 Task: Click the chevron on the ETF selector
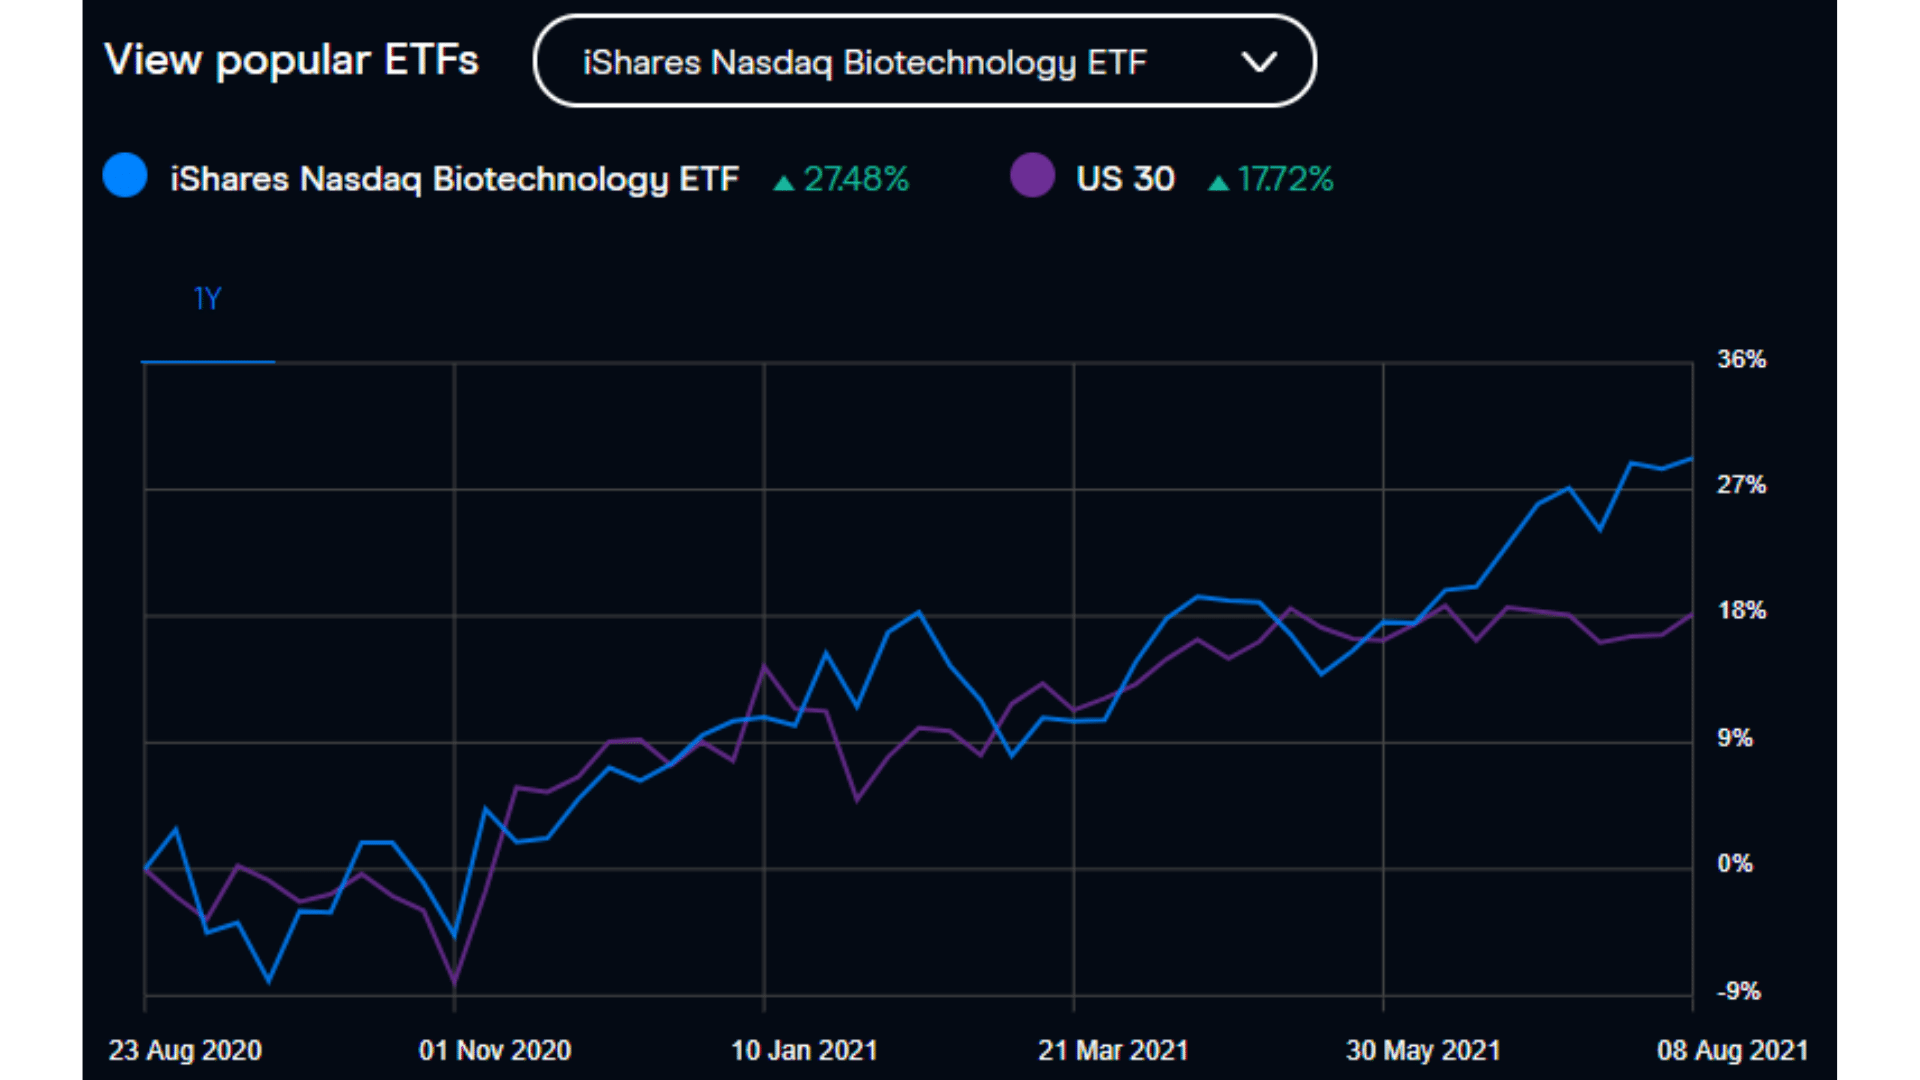point(1260,61)
